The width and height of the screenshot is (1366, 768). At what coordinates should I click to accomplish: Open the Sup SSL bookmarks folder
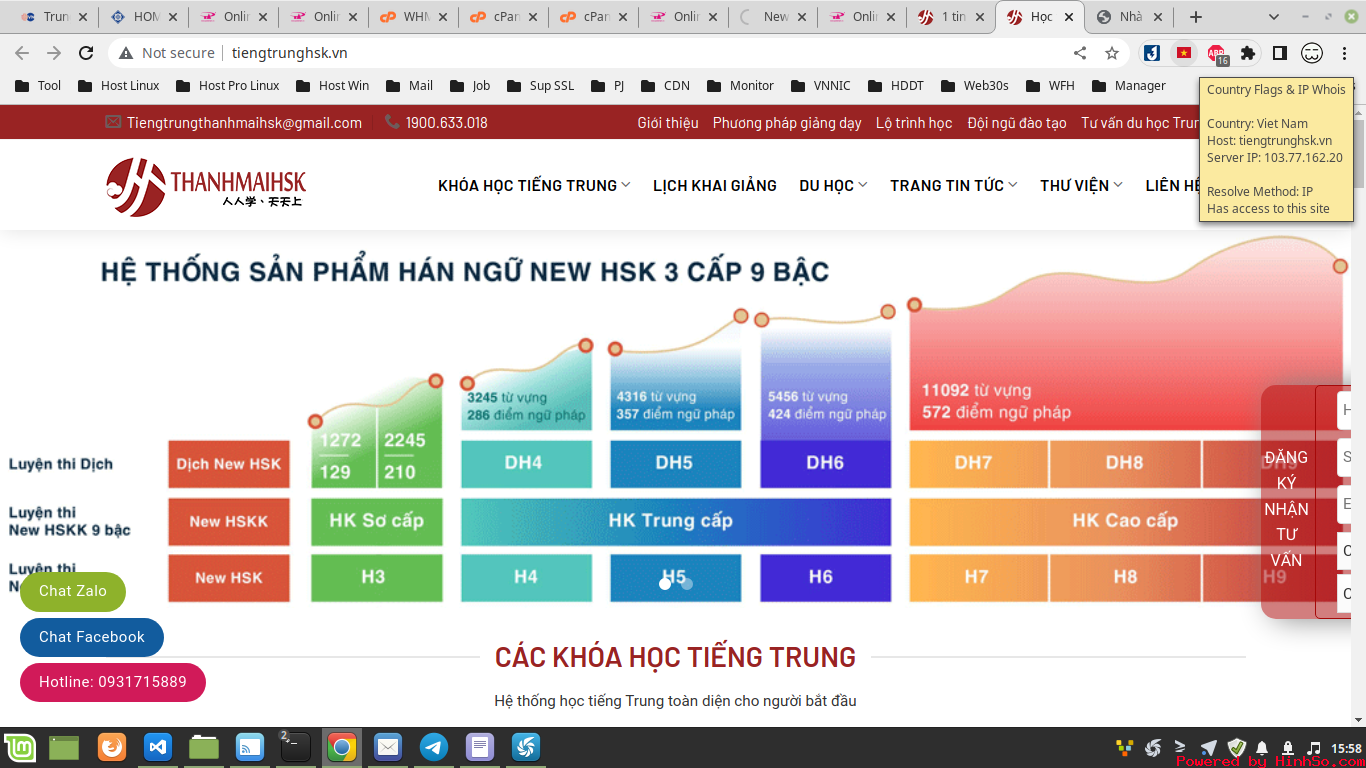click(540, 86)
